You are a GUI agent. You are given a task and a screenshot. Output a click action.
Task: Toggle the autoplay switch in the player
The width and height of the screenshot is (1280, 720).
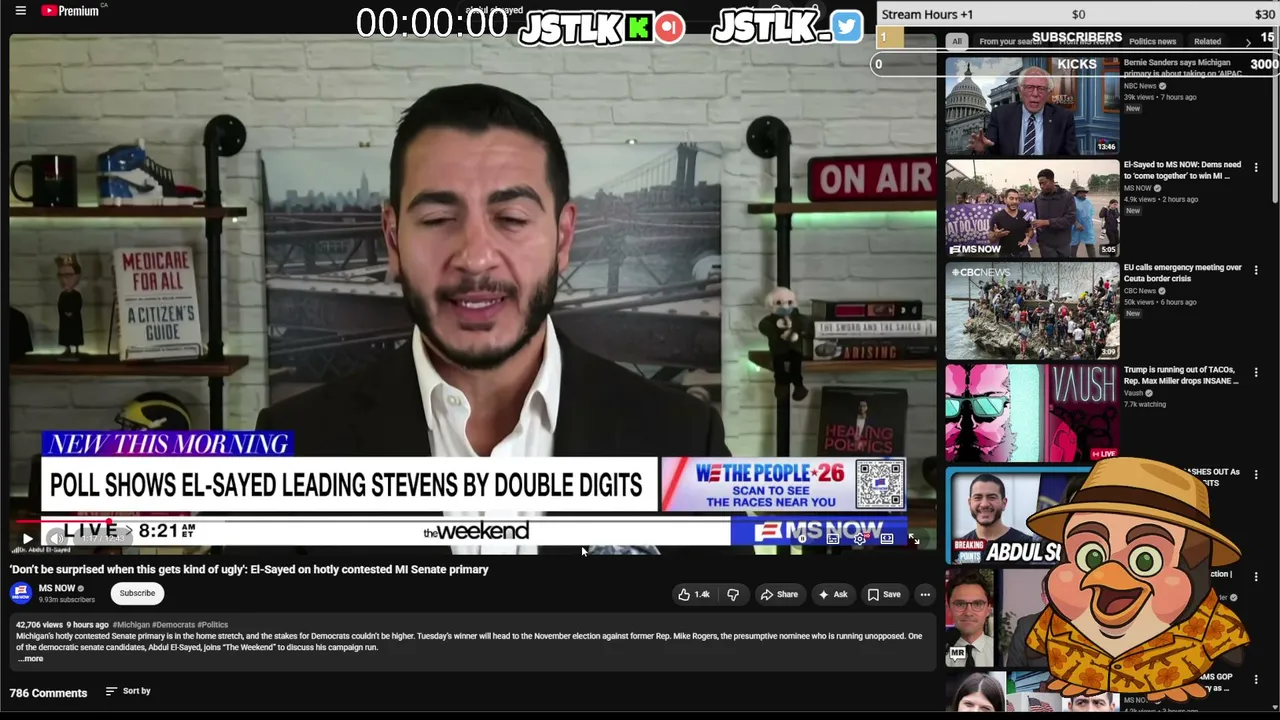[802, 539]
